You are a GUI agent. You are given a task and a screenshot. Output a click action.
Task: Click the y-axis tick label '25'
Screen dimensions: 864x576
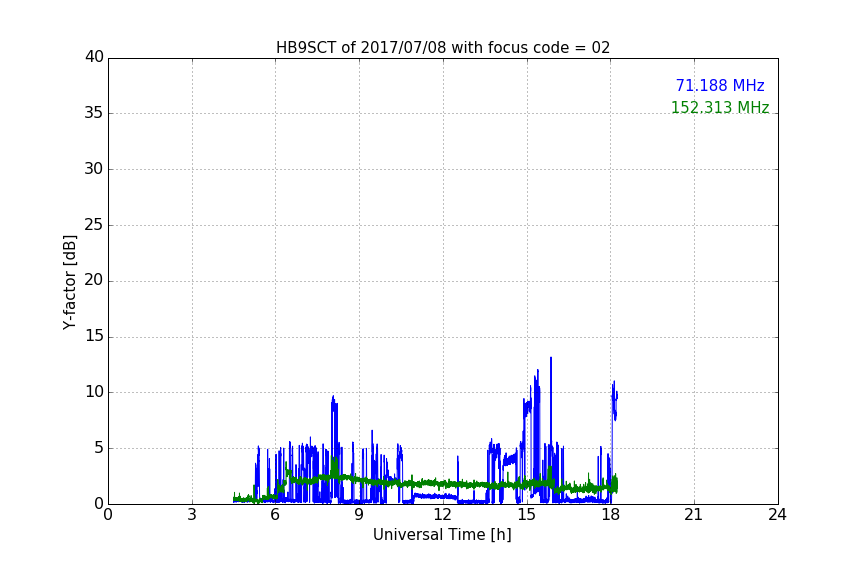[x=94, y=225]
